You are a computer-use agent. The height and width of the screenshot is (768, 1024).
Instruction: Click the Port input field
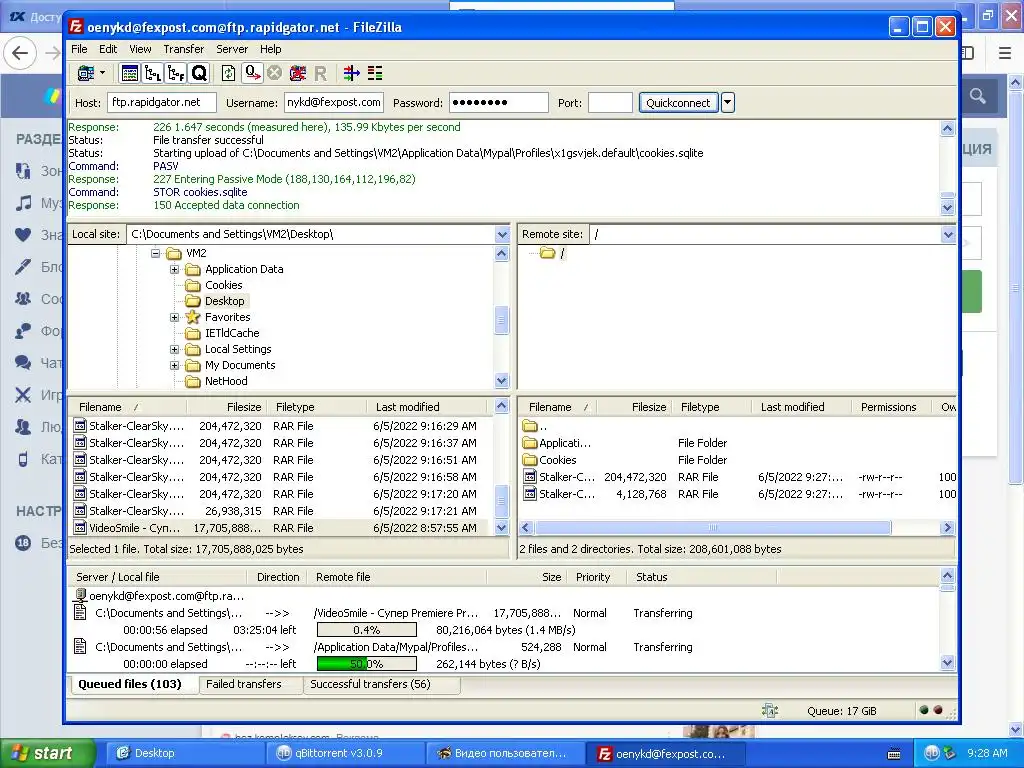point(611,103)
